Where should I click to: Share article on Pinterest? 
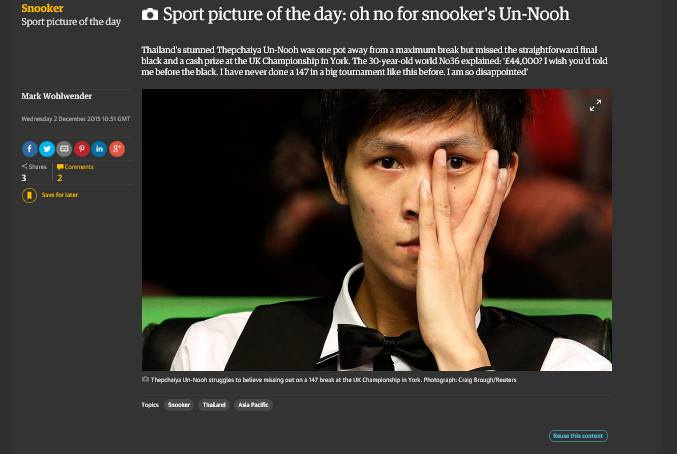coord(82,149)
